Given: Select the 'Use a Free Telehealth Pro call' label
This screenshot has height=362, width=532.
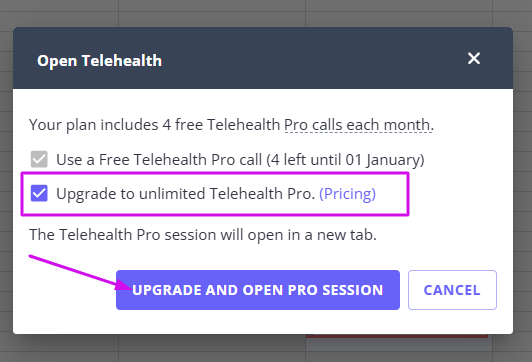Looking at the screenshot, I should click(159, 159).
